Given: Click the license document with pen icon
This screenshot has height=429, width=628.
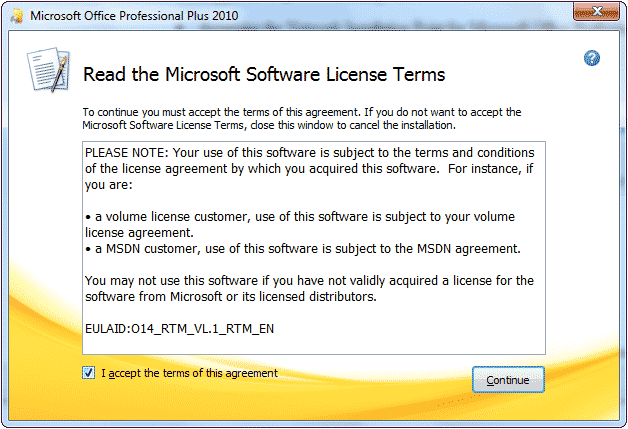Looking at the screenshot, I should pos(48,70).
